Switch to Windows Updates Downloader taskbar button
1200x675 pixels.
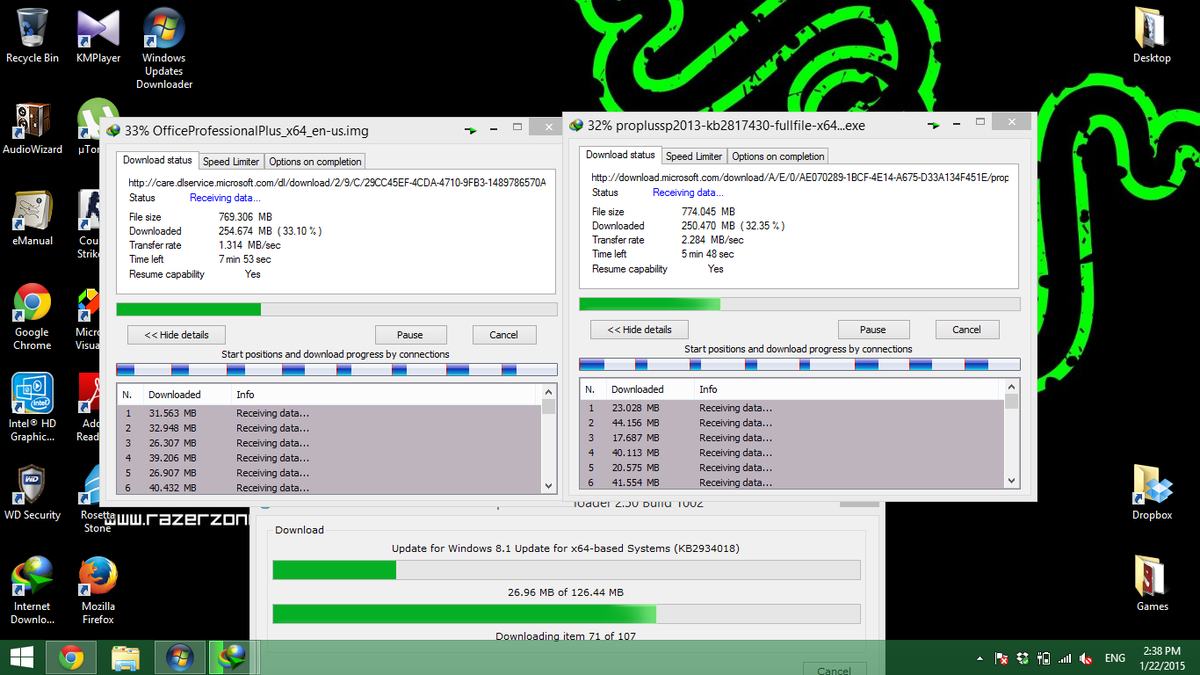180,657
